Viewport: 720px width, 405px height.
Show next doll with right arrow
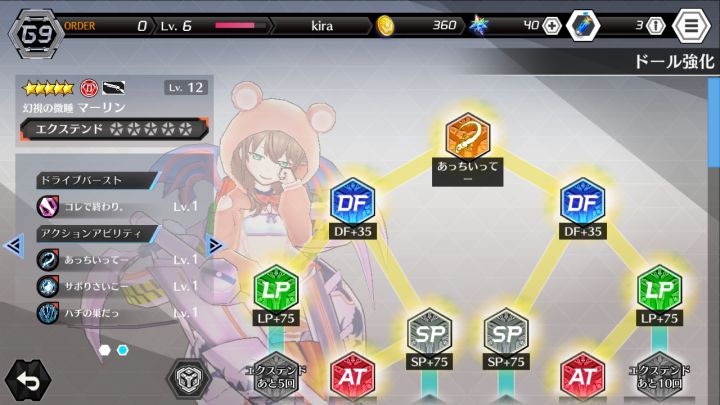click(214, 245)
